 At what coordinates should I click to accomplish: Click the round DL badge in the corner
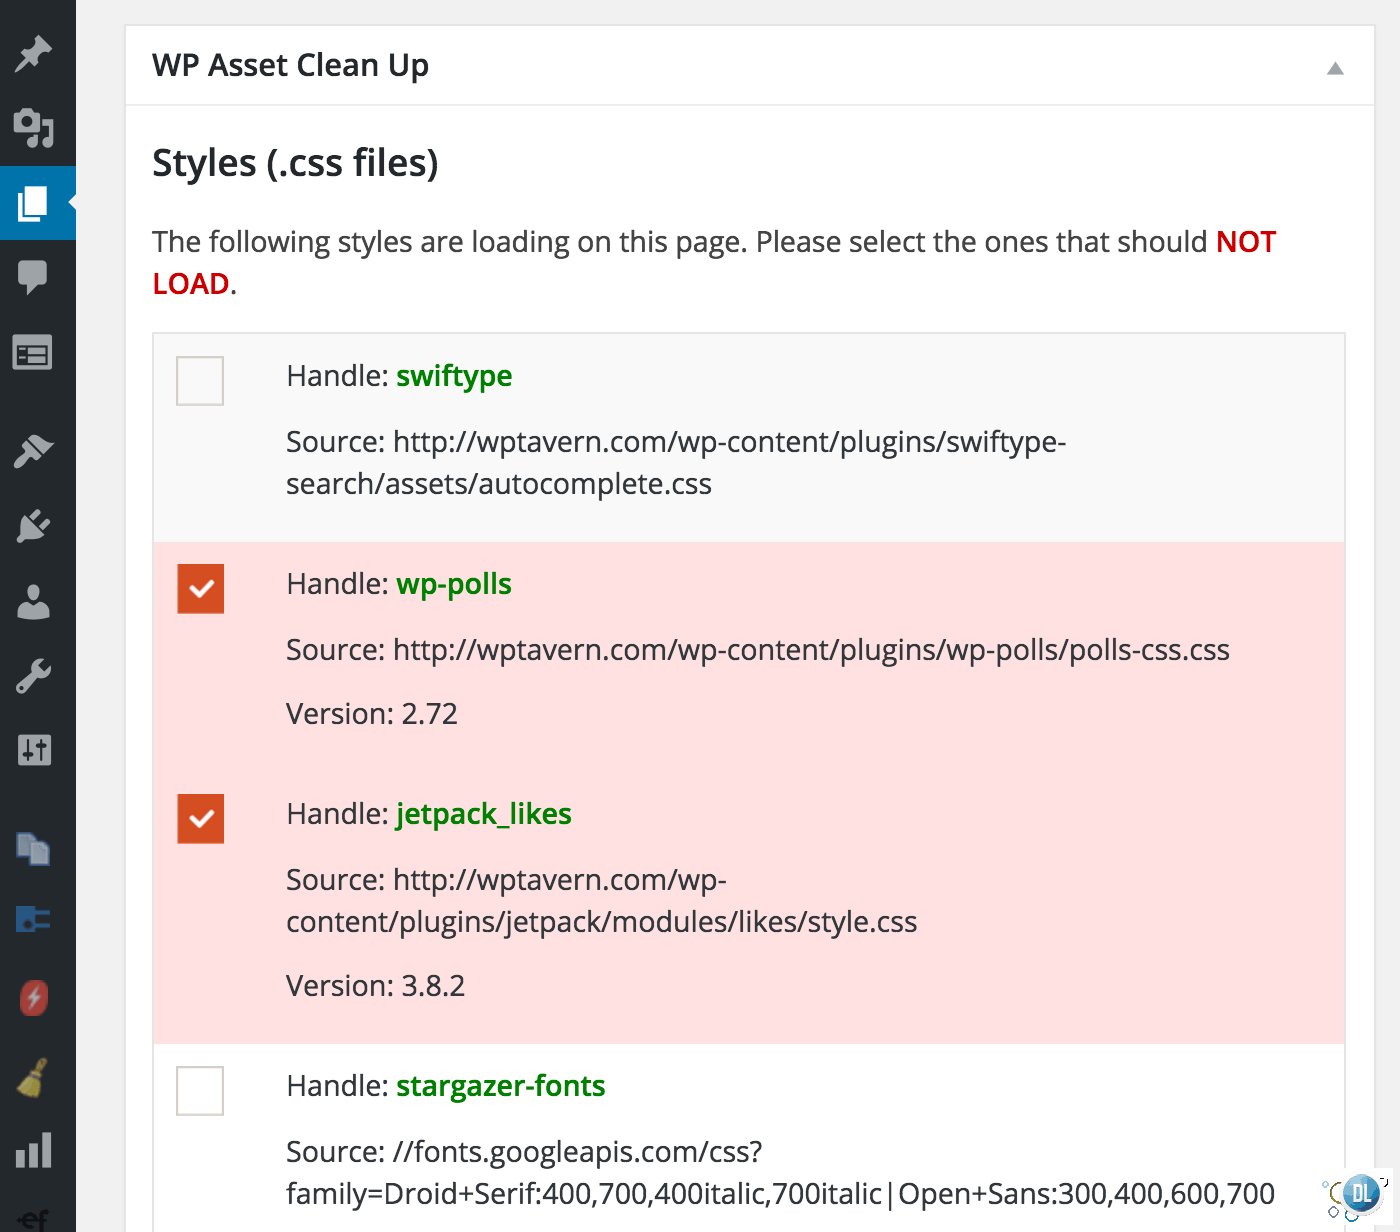tap(1360, 1193)
